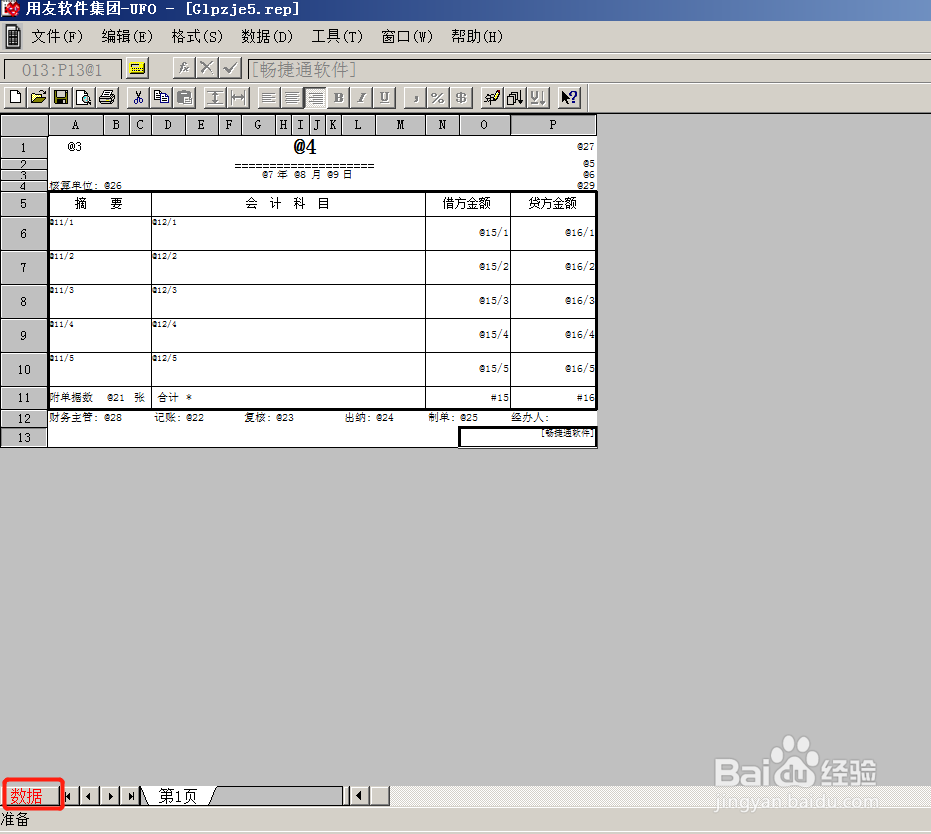The image size is (931, 834).
Task: Click the calculator icon left of 文件 menu
Action: point(13,37)
